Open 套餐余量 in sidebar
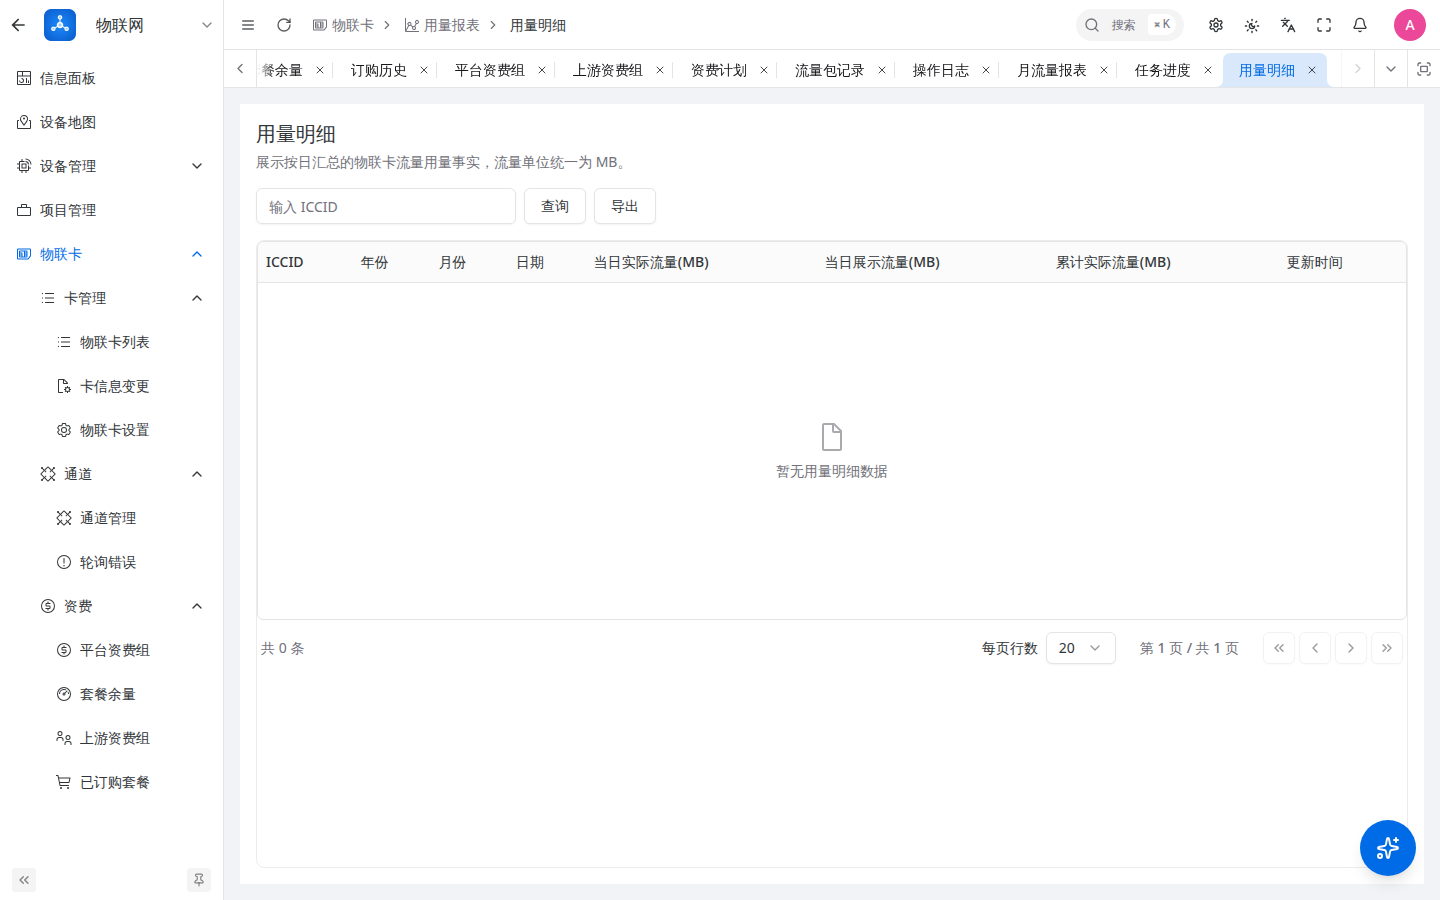The image size is (1440, 900). (x=112, y=694)
